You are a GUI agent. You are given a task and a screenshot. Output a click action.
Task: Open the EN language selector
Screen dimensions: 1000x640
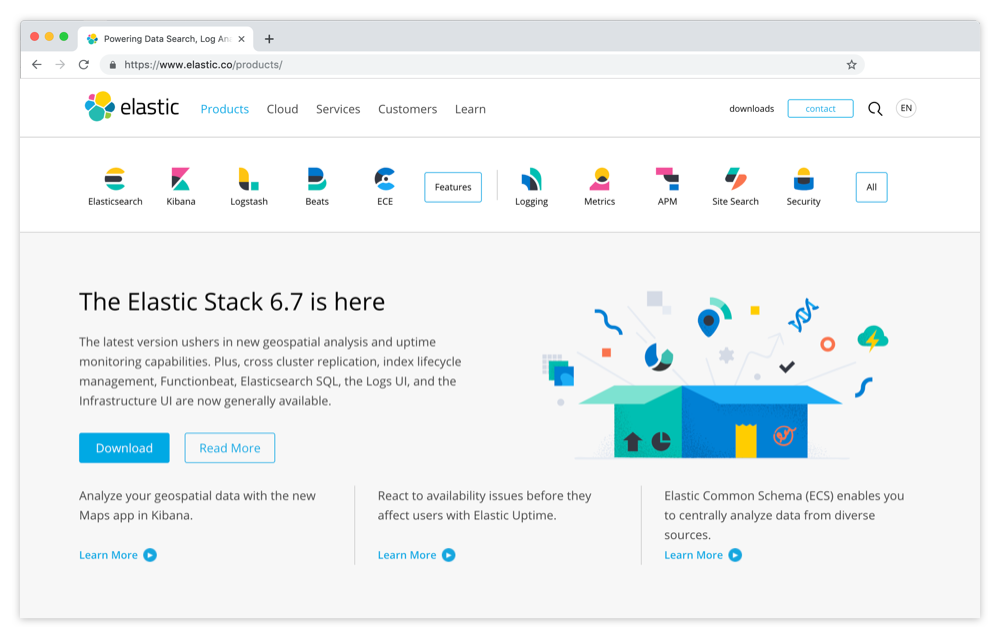[x=906, y=108]
